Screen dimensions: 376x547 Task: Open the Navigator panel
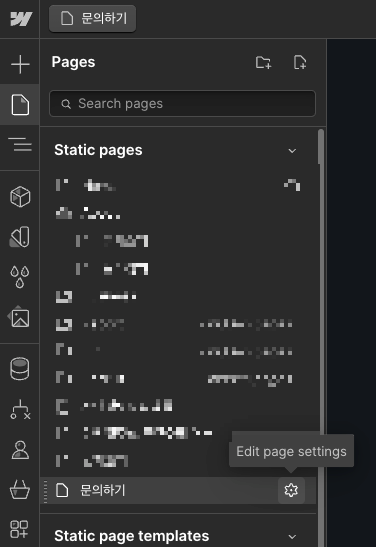pyautogui.click(x=20, y=144)
